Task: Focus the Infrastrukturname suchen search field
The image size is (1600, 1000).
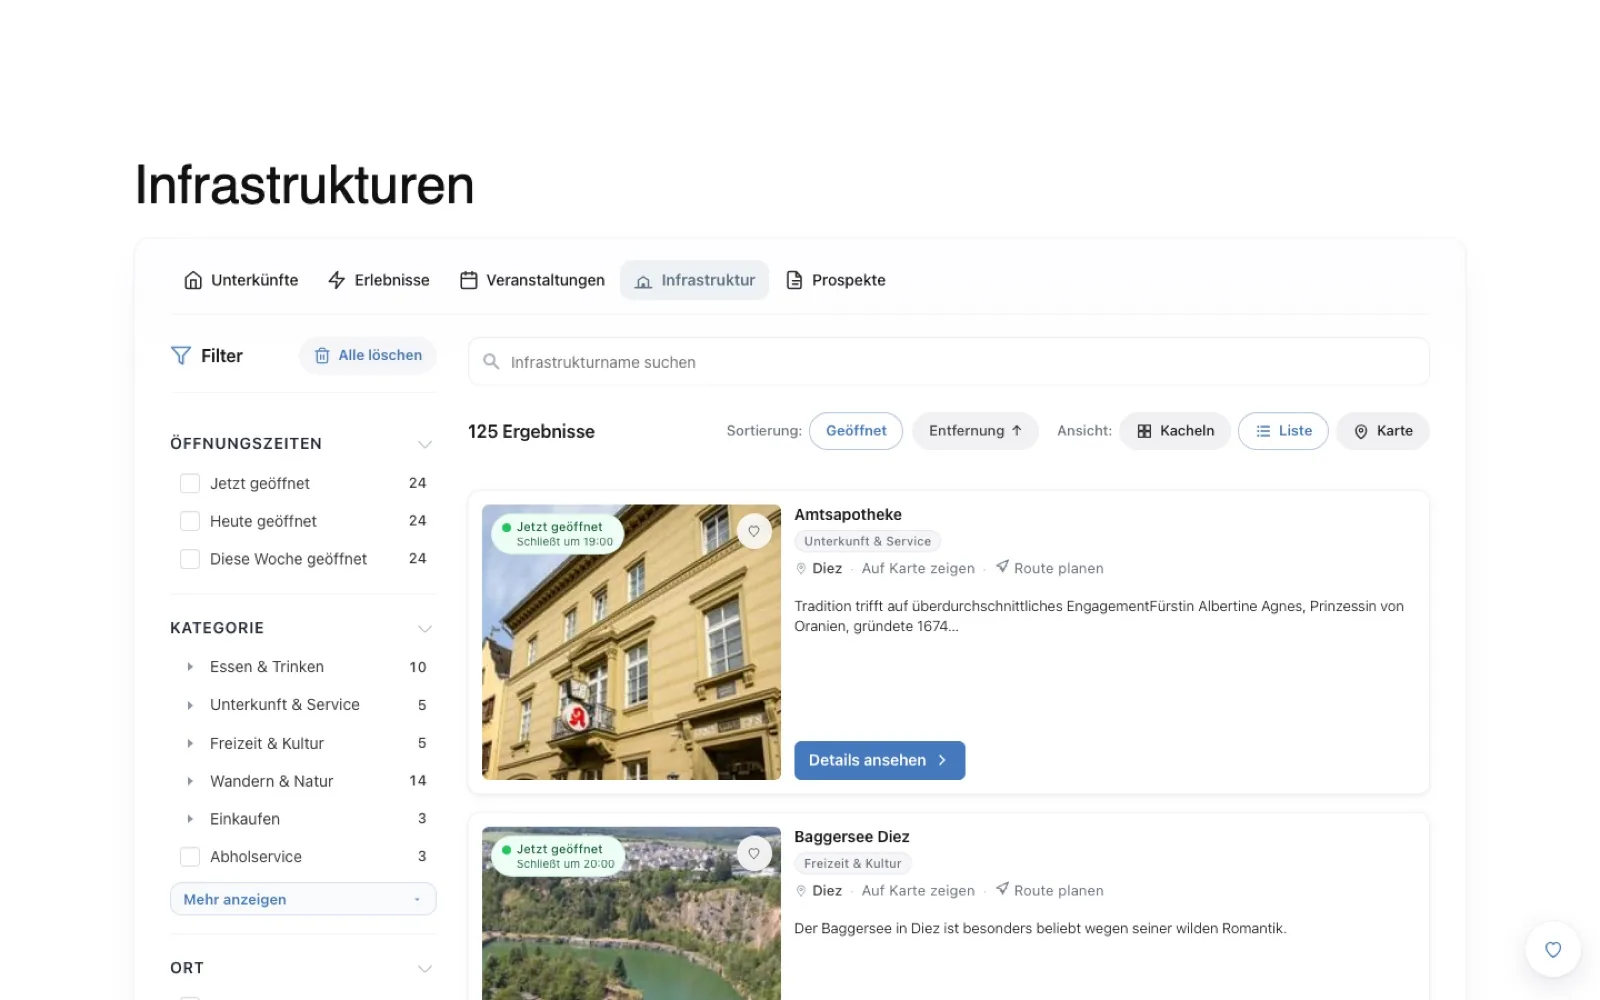Action: click(949, 362)
